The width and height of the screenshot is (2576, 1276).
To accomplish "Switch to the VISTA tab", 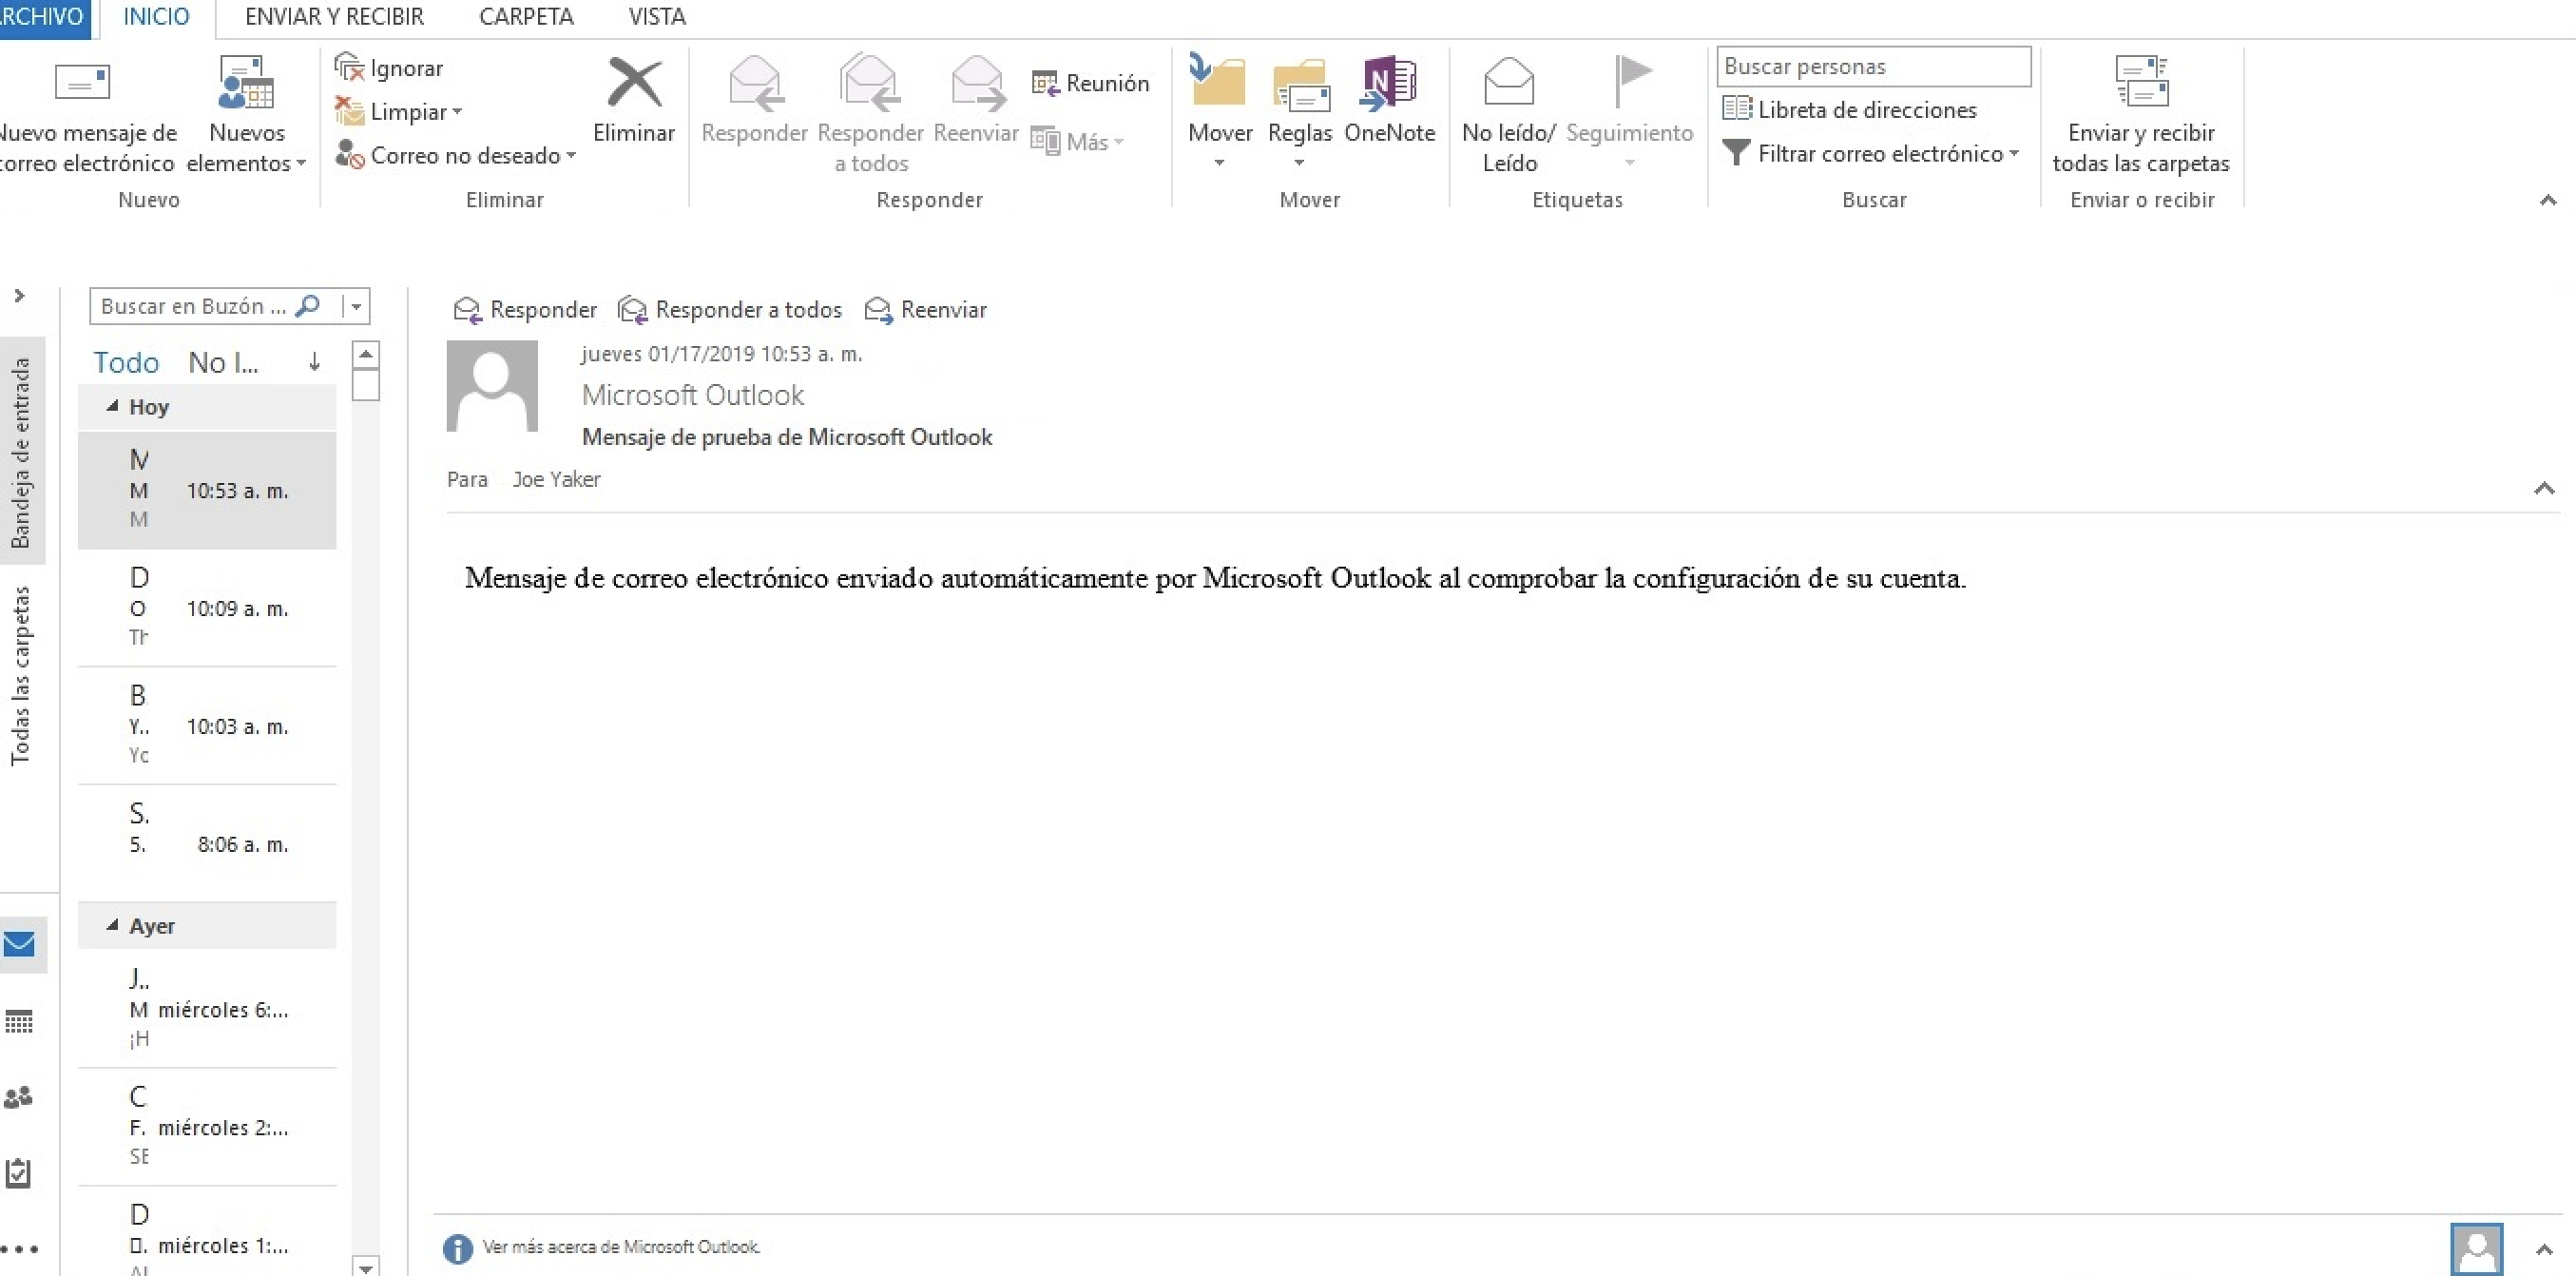I will (x=656, y=17).
